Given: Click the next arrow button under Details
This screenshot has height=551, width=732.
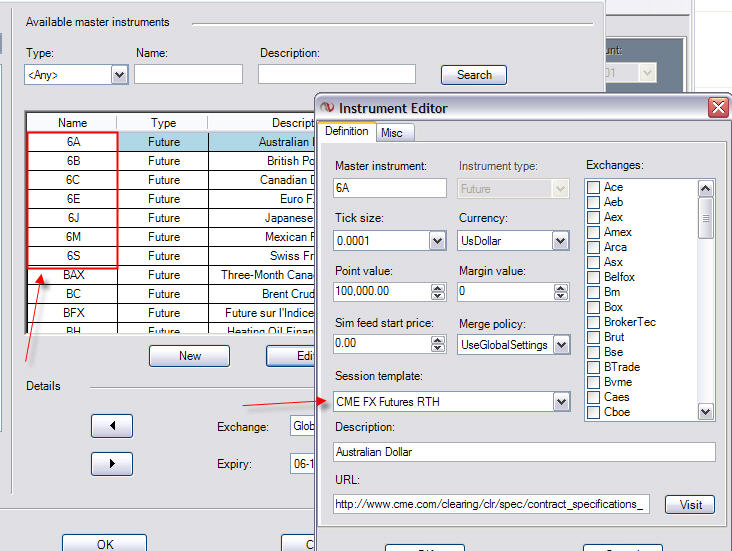Looking at the screenshot, I should (112, 464).
